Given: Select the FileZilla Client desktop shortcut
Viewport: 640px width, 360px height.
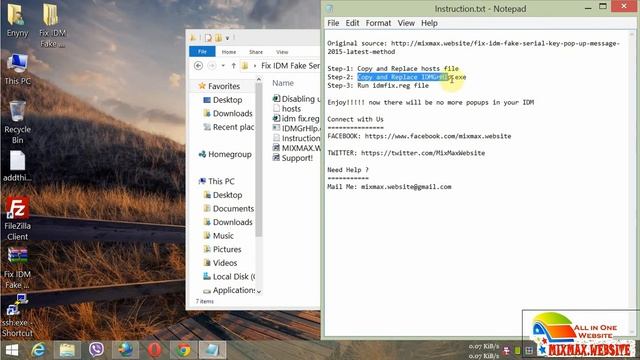Looking at the screenshot, I should coord(17,219).
